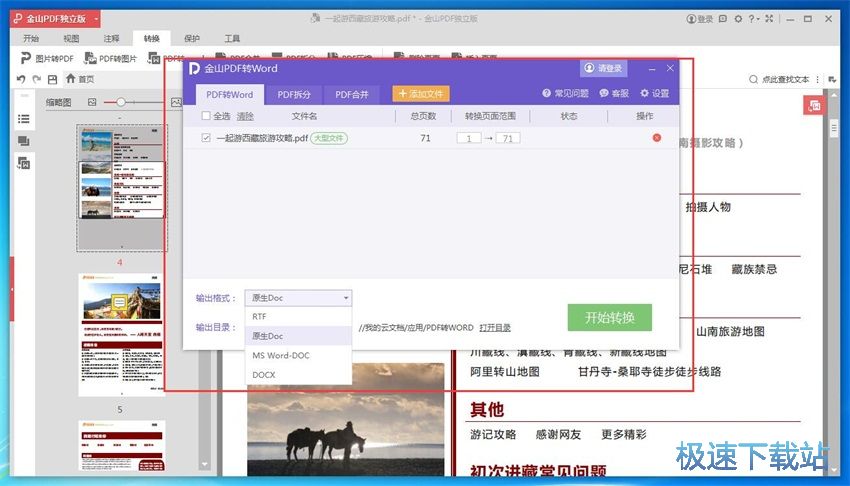Open 客服 customer service
Image resolution: width=850 pixels, height=486 pixels.
614,93
